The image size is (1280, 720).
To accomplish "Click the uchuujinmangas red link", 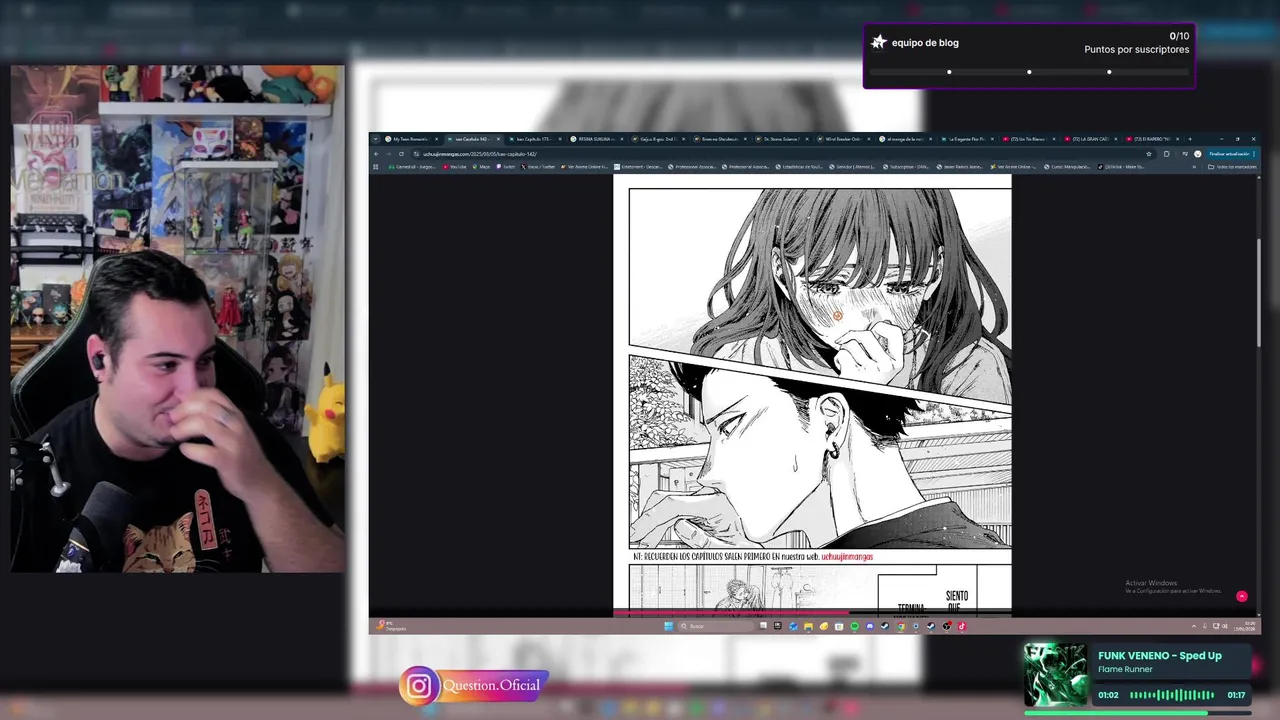I will click(x=847, y=557).
